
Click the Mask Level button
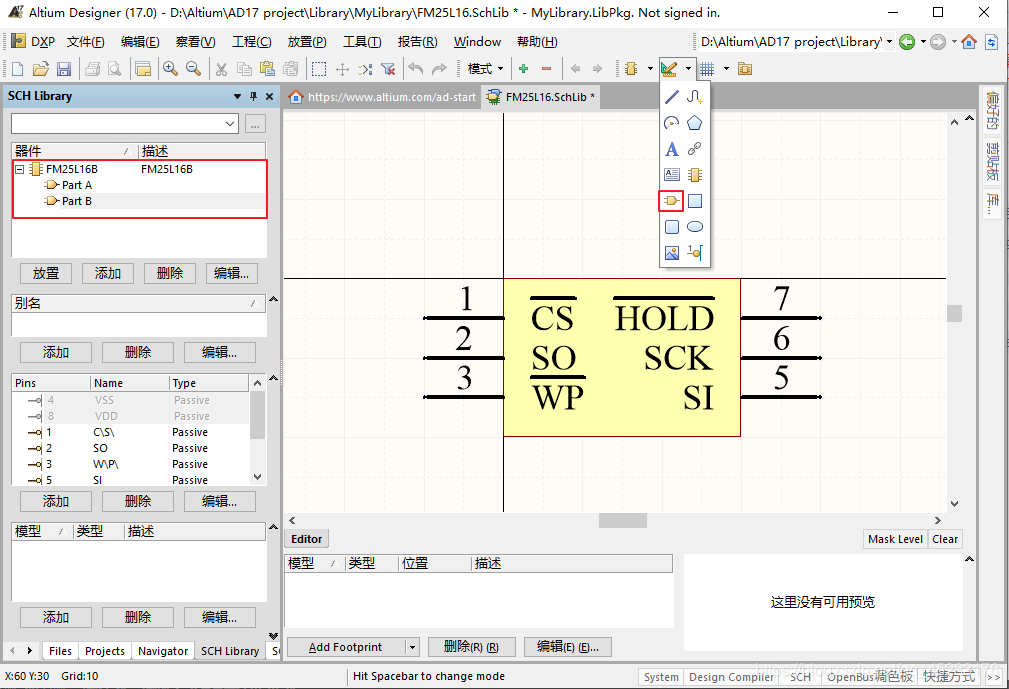(895, 539)
